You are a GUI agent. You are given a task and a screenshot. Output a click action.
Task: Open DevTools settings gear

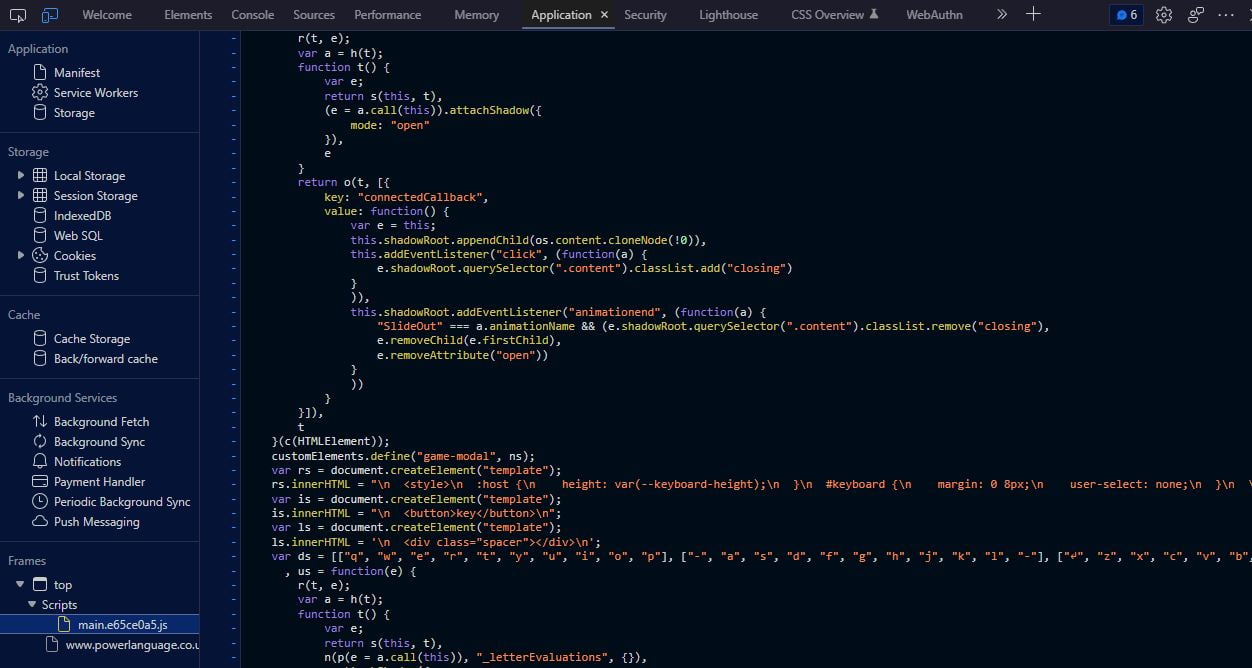click(x=1163, y=15)
